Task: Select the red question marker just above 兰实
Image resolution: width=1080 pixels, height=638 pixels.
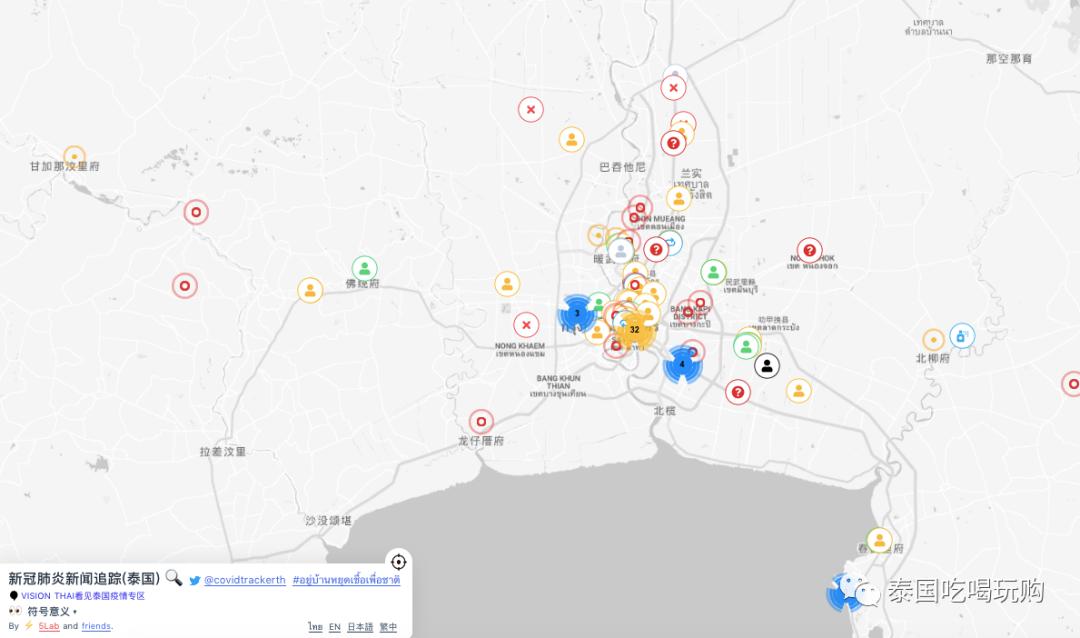Action: coord(673,143)
